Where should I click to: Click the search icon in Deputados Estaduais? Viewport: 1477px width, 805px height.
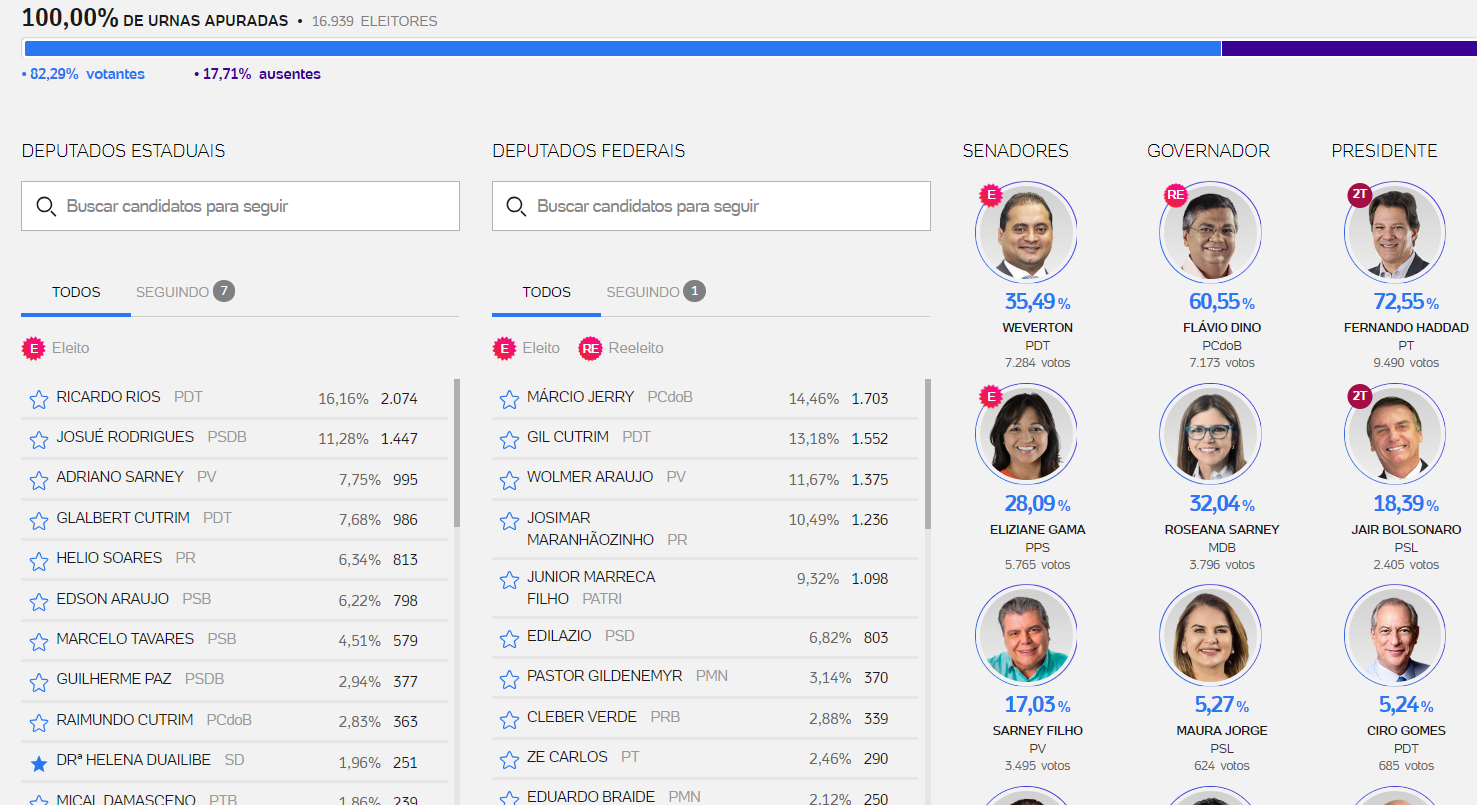click(46, 206)
